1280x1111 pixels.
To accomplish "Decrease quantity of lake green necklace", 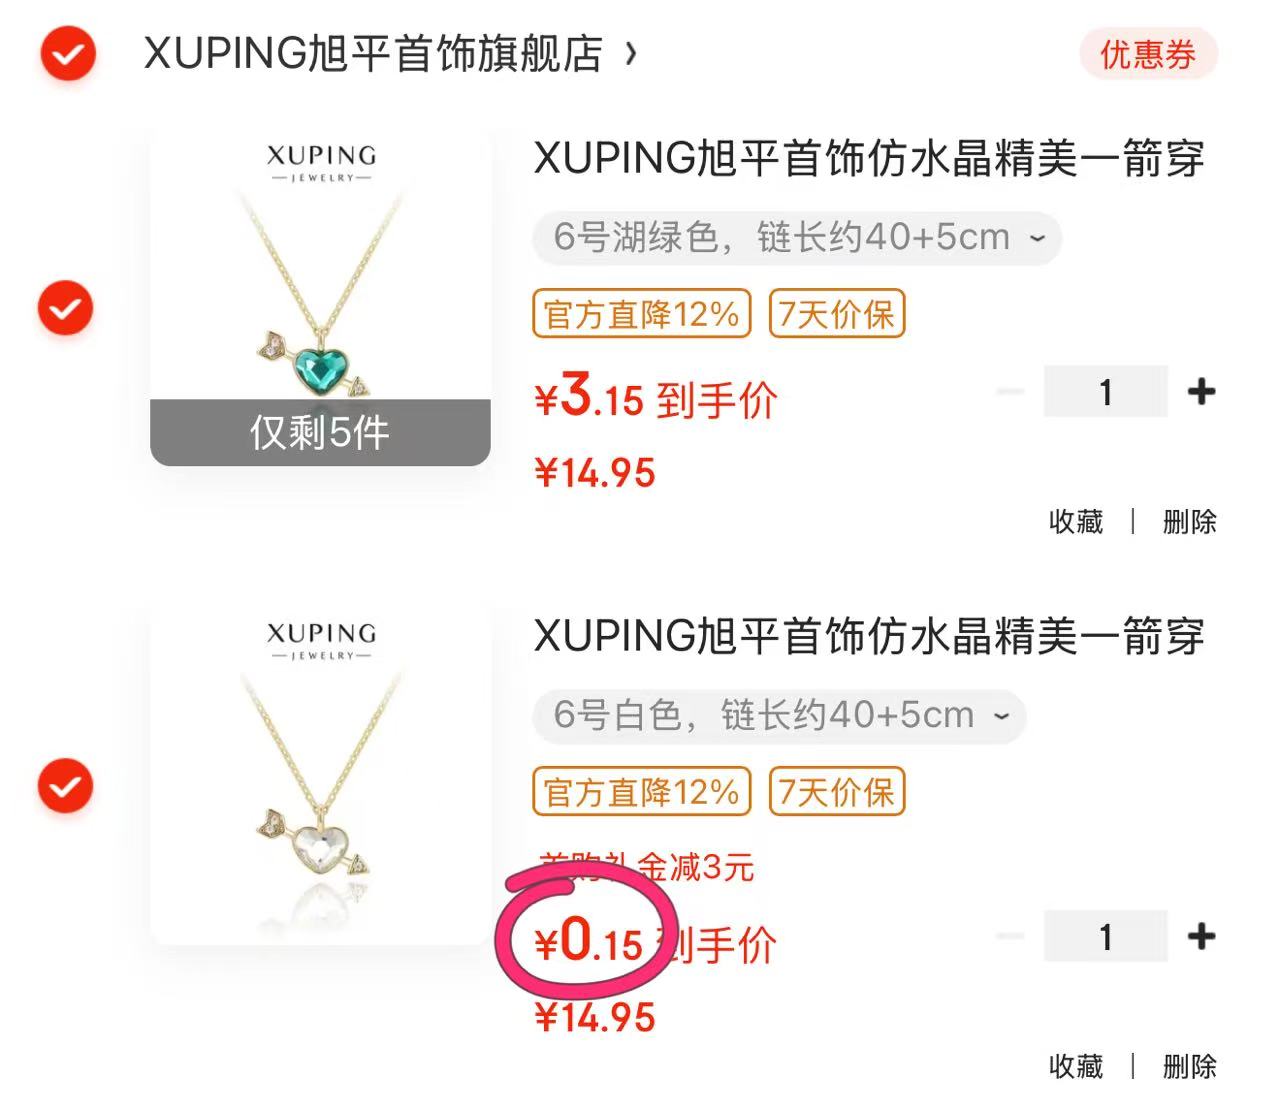I will (x=1011, y=392).
